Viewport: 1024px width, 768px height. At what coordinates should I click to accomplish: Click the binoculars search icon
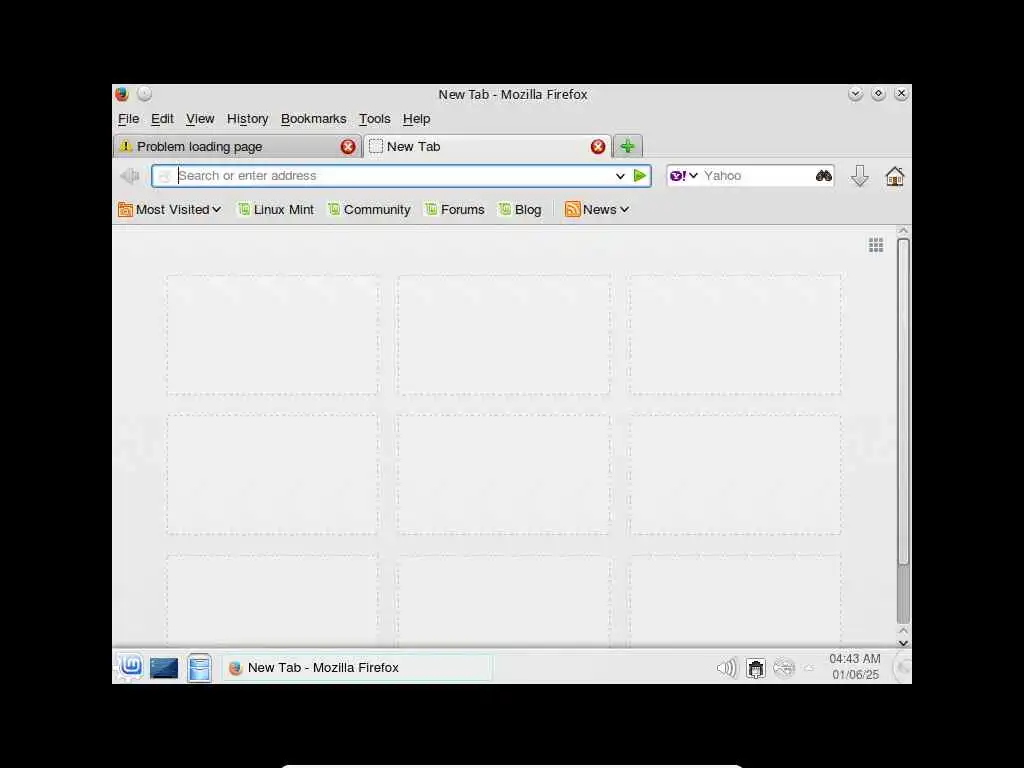[824, 176]
